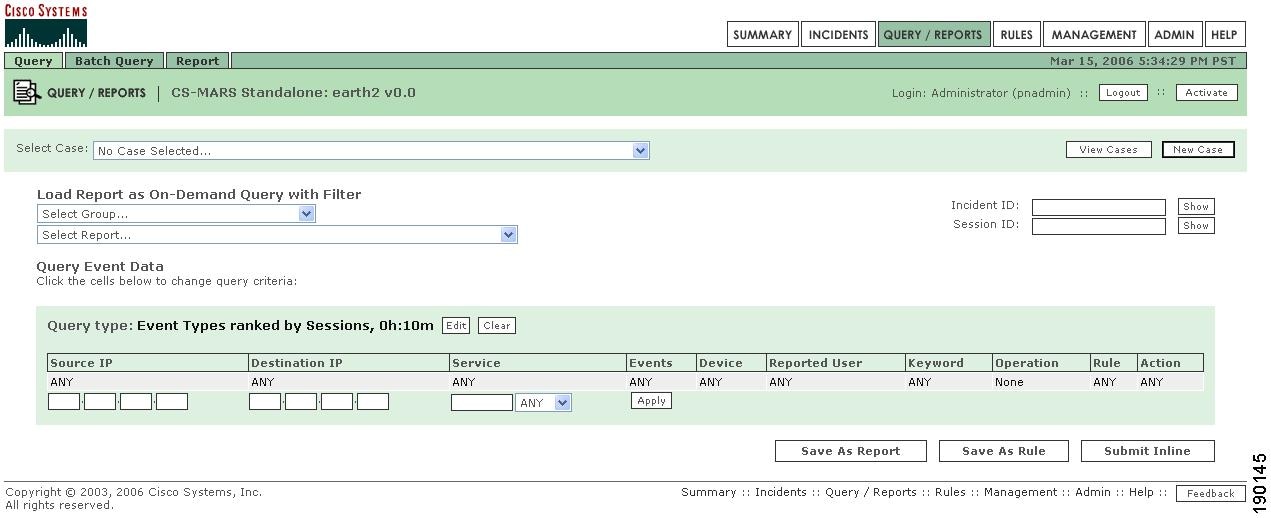Click the Operation None cell
Image resolution: width=1271 pixels, height=518 pixels.
(1041, 382)
